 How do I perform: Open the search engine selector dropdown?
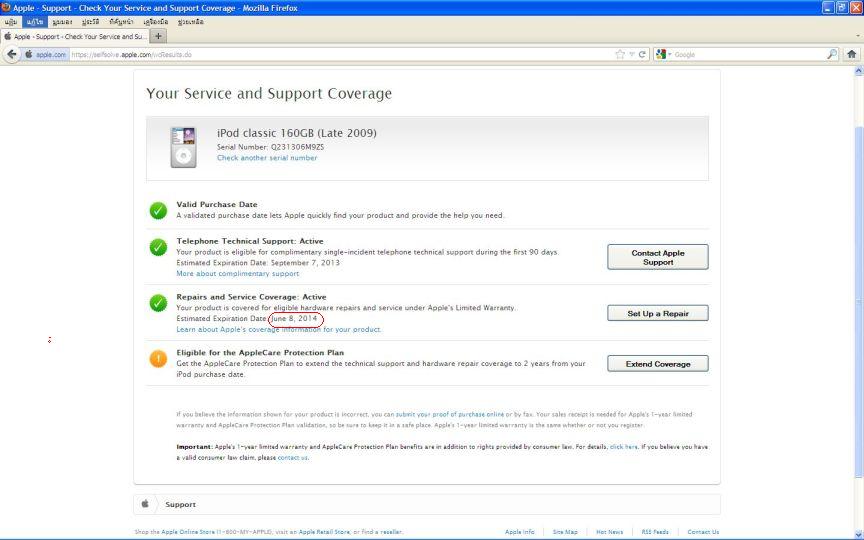664,54
